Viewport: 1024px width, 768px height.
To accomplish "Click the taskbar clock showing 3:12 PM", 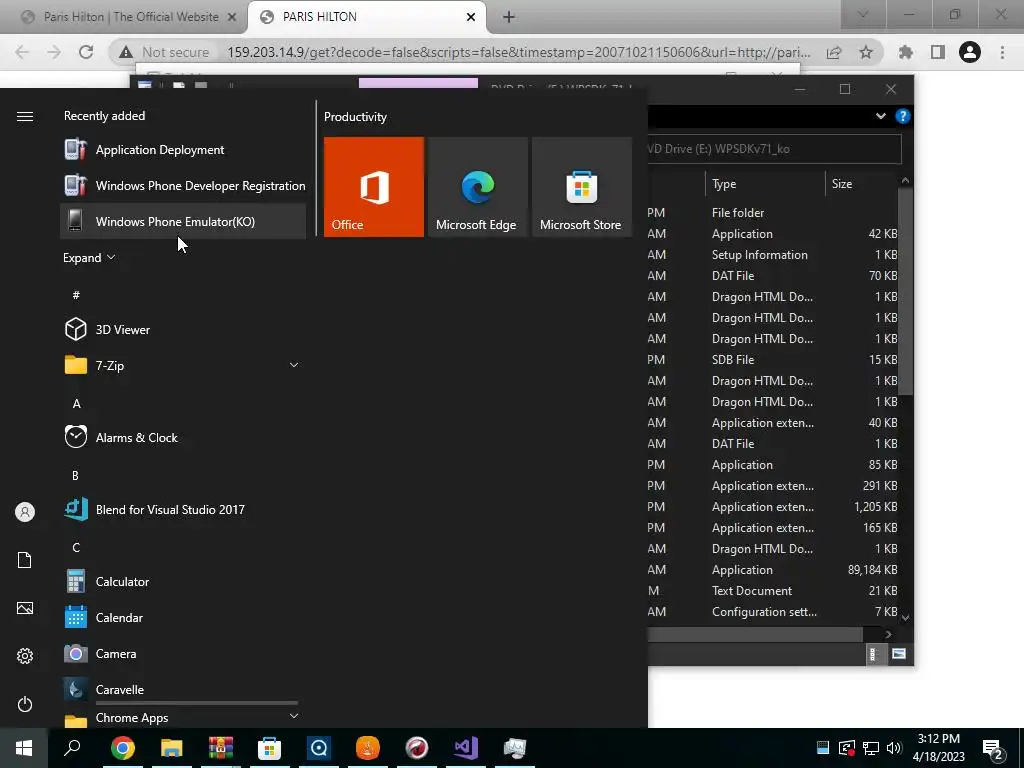I will (x=938, y=748).
